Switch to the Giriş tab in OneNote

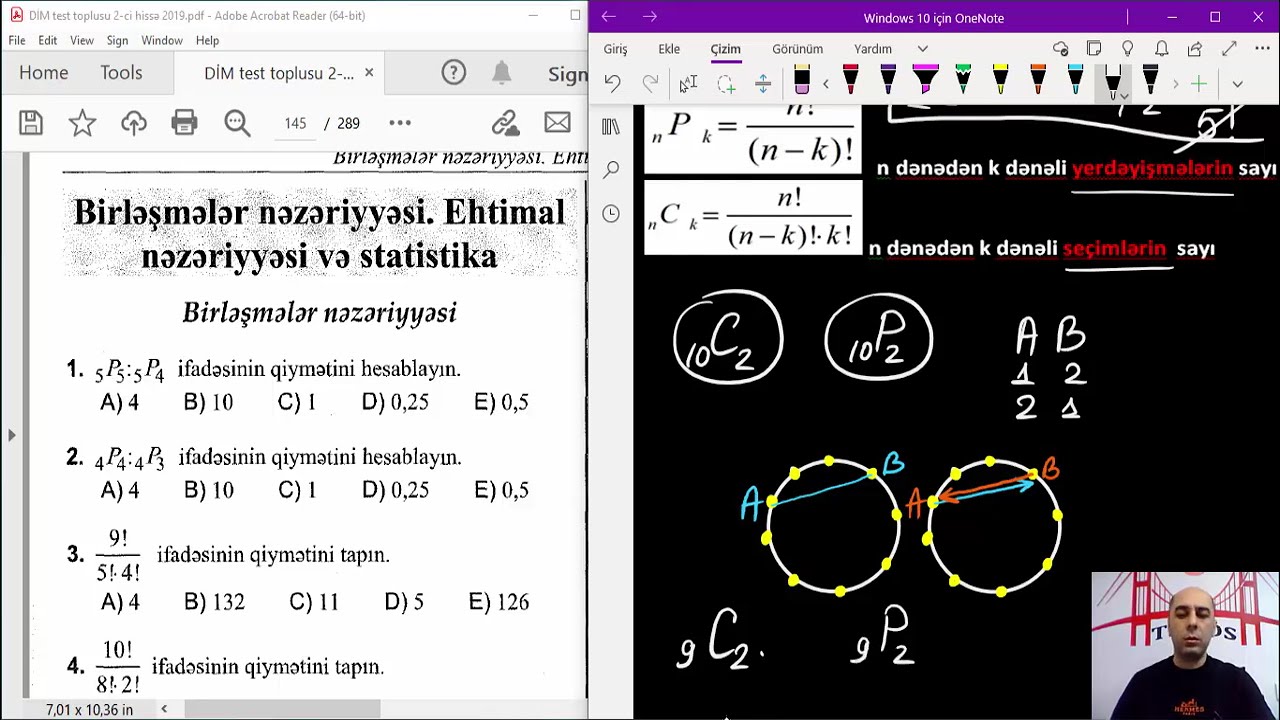click(615, 49)
